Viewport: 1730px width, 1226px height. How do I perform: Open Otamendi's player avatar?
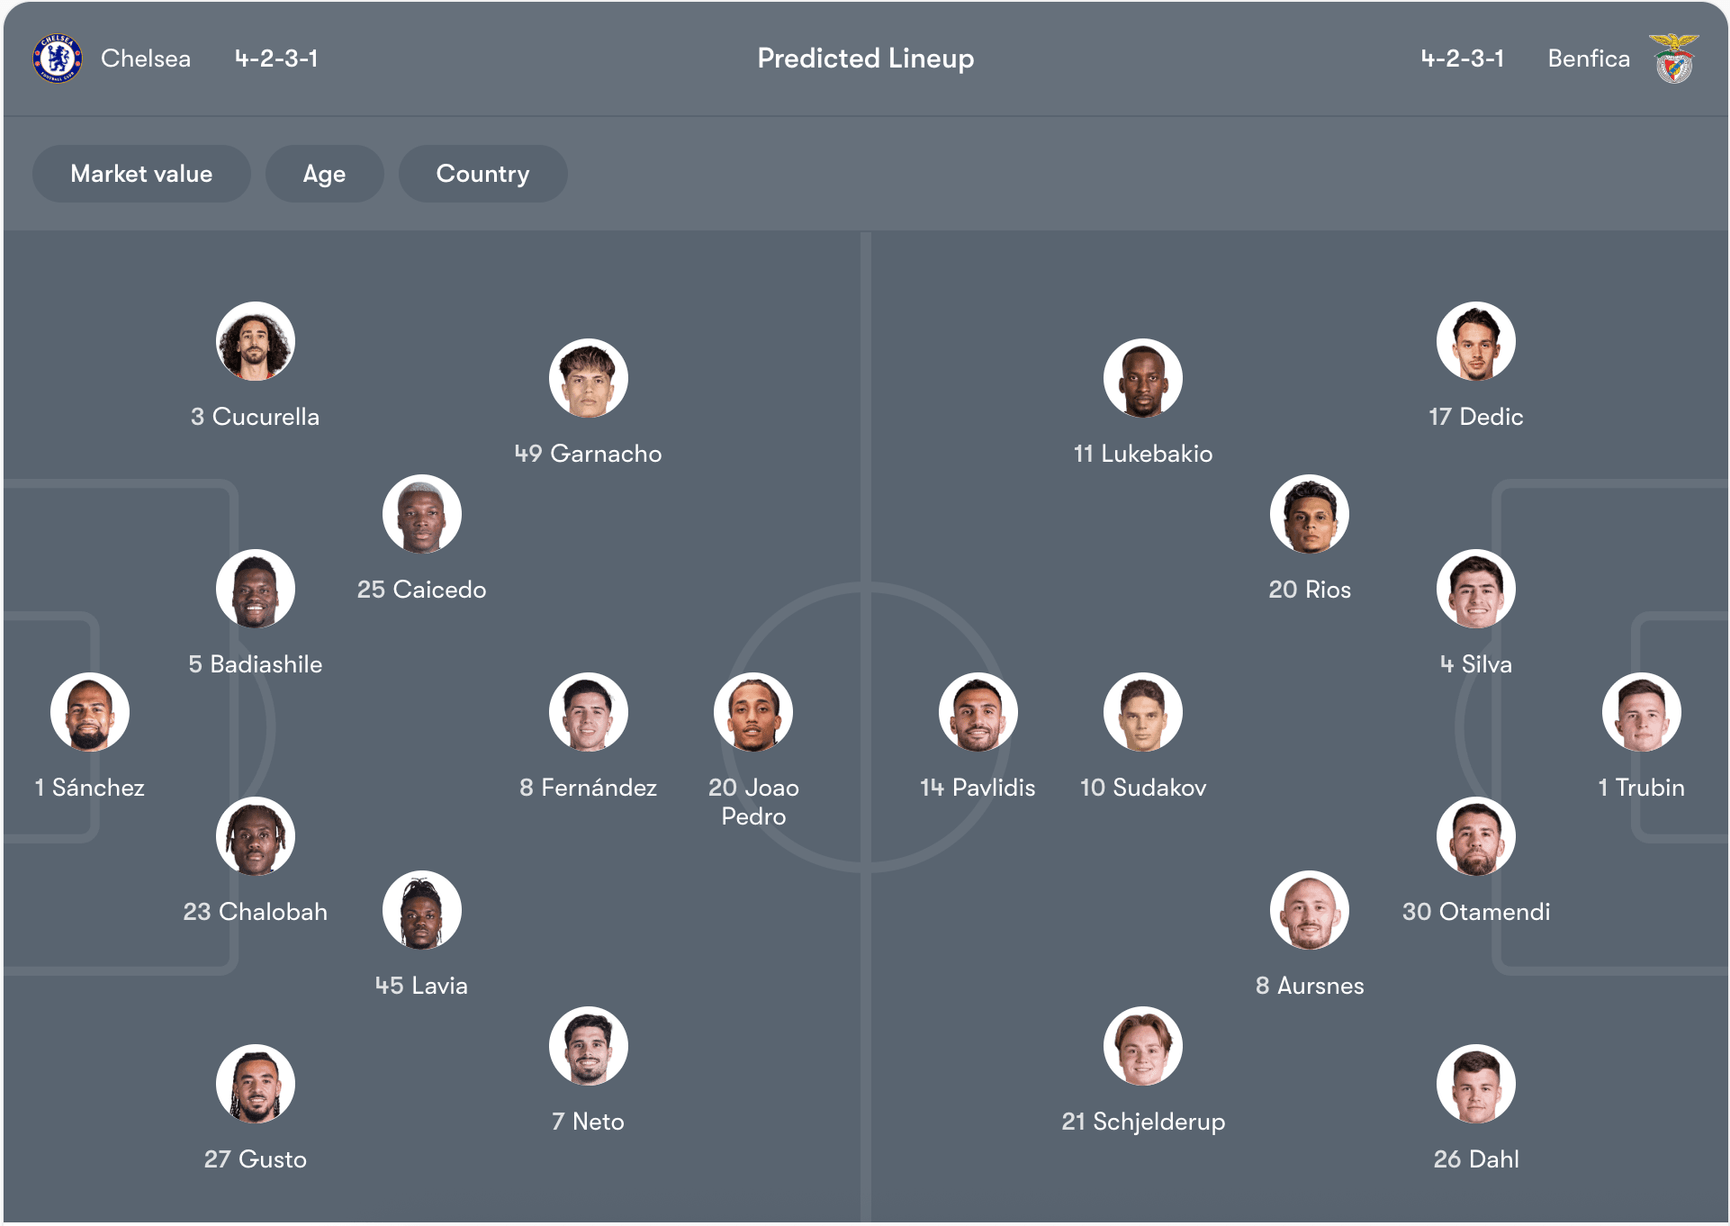click(1476, 837)
